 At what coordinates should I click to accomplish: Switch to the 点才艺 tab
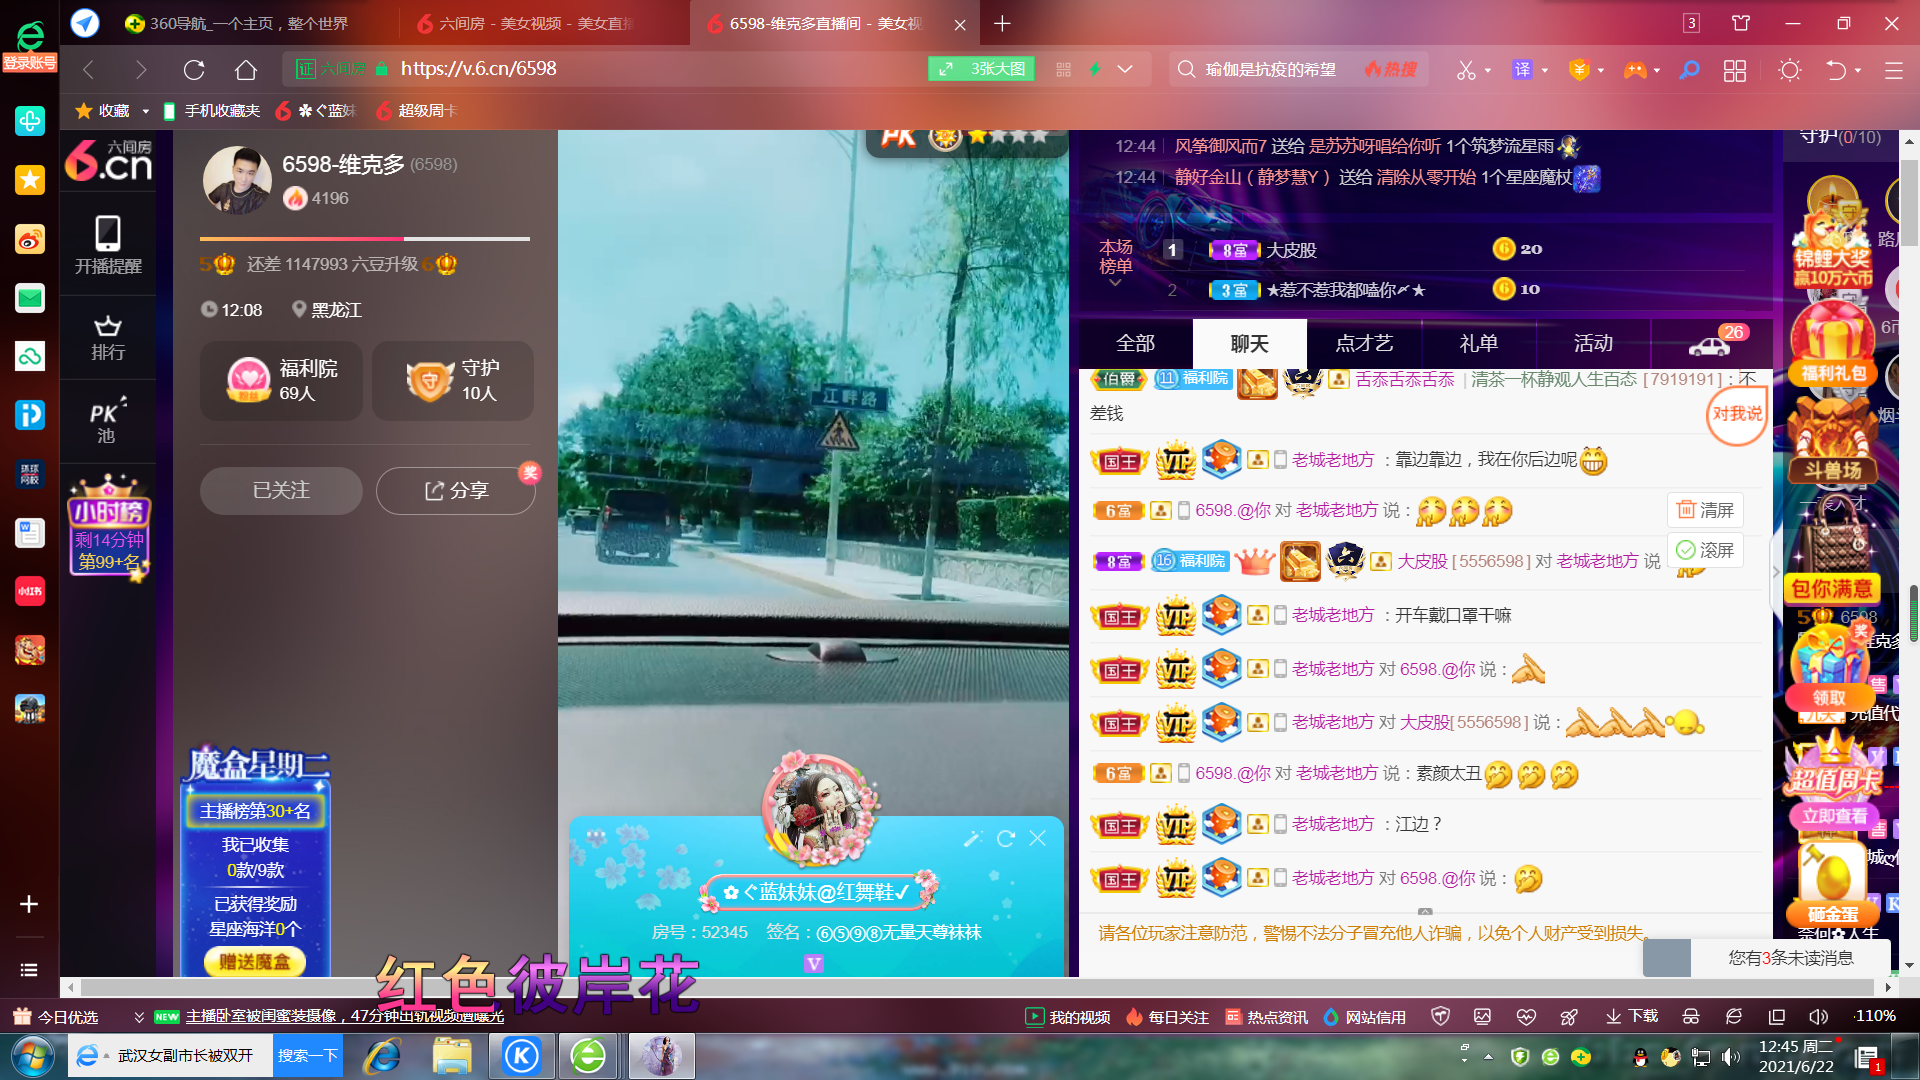(x=1364, y=343)
